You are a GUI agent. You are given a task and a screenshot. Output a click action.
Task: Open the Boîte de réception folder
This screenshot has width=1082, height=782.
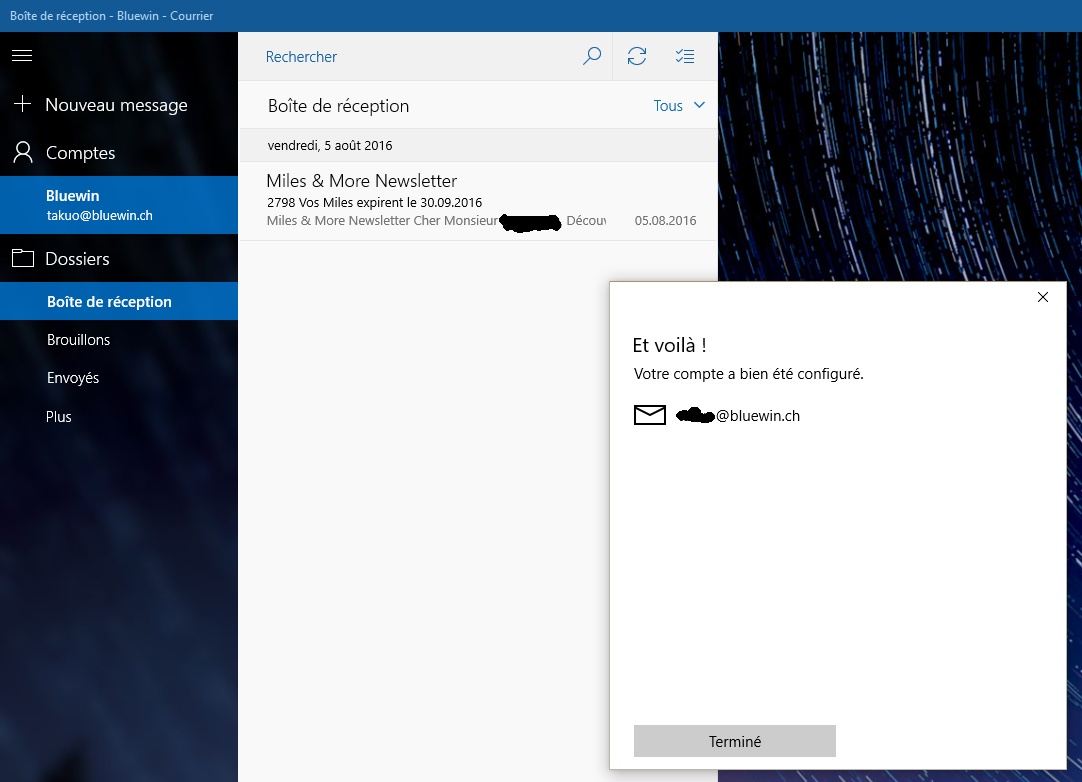click(x=109, y=302)
